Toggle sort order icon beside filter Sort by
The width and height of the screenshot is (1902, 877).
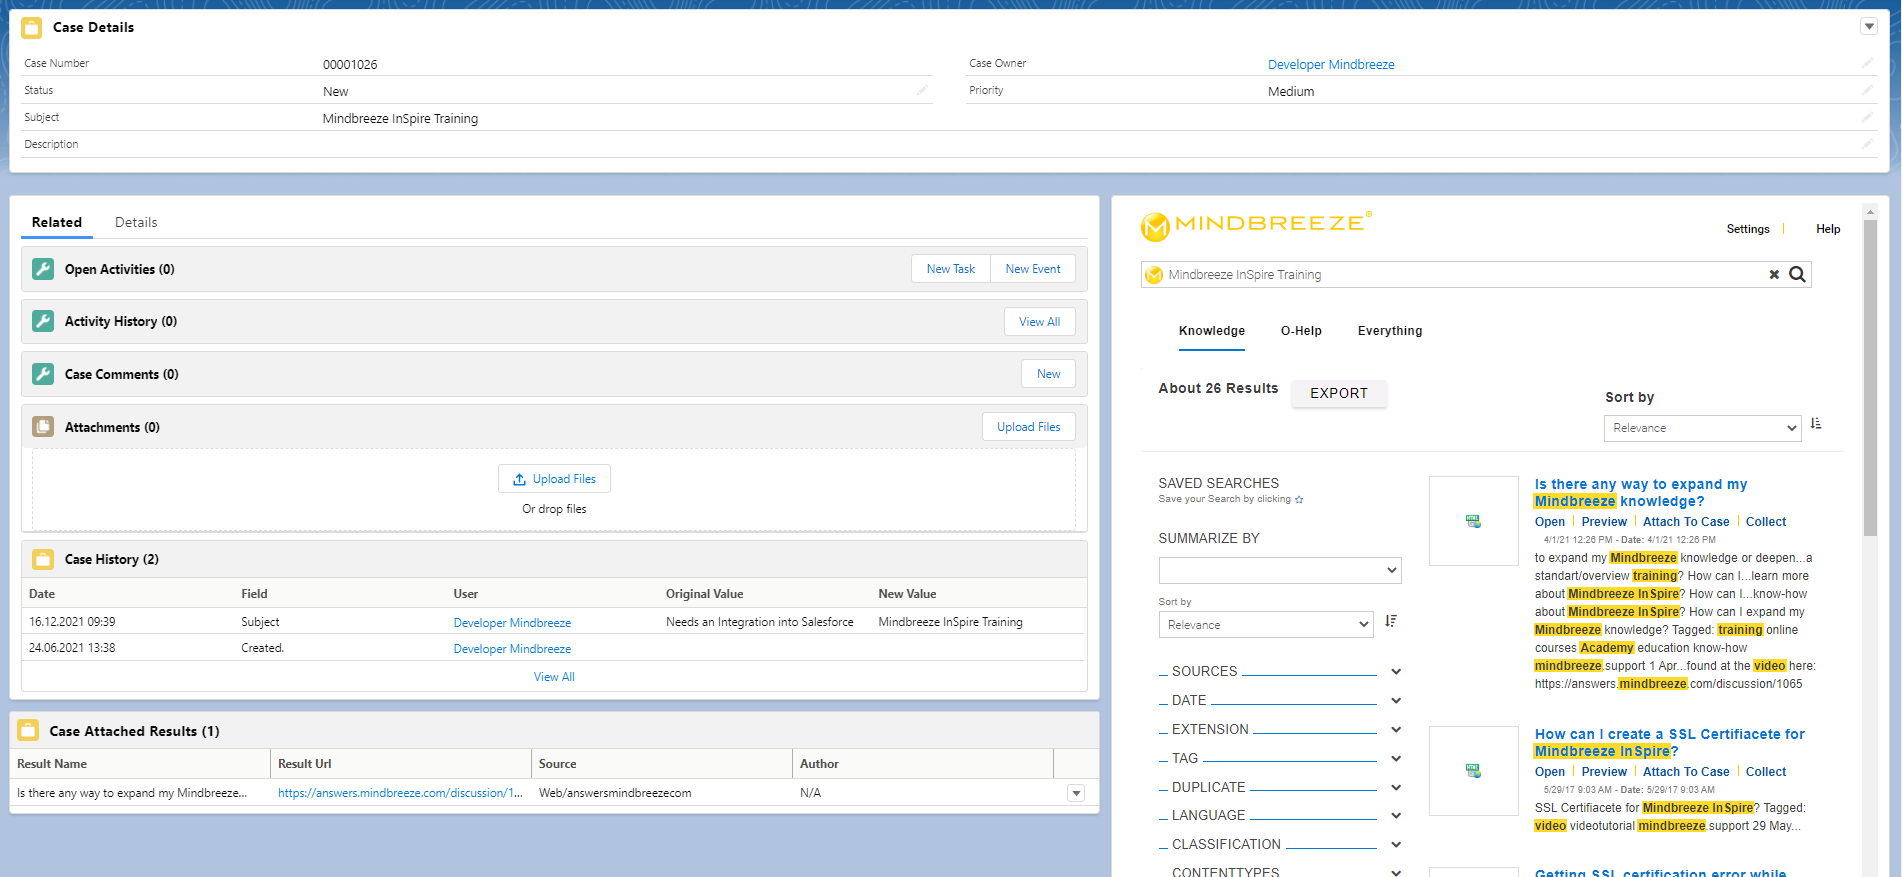click(x=1391, y=621)
